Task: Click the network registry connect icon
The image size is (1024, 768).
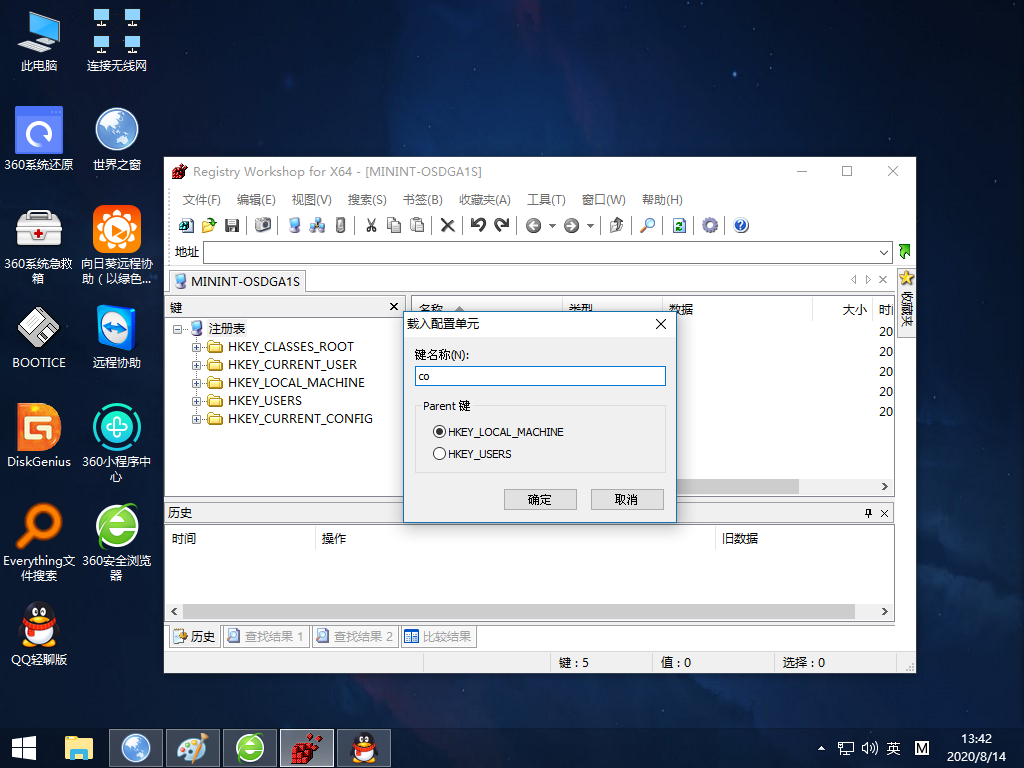Action: pos(317,225)
